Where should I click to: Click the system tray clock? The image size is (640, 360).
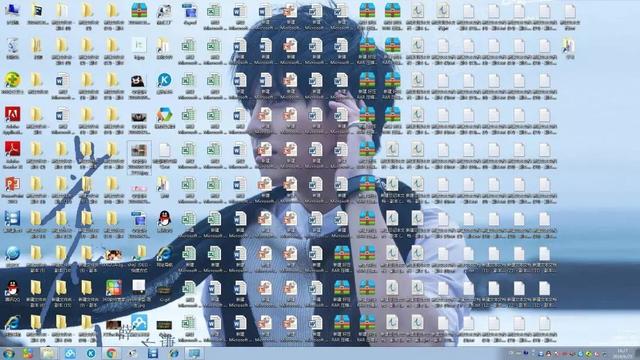pyautogui.click(x=622, y=353)
